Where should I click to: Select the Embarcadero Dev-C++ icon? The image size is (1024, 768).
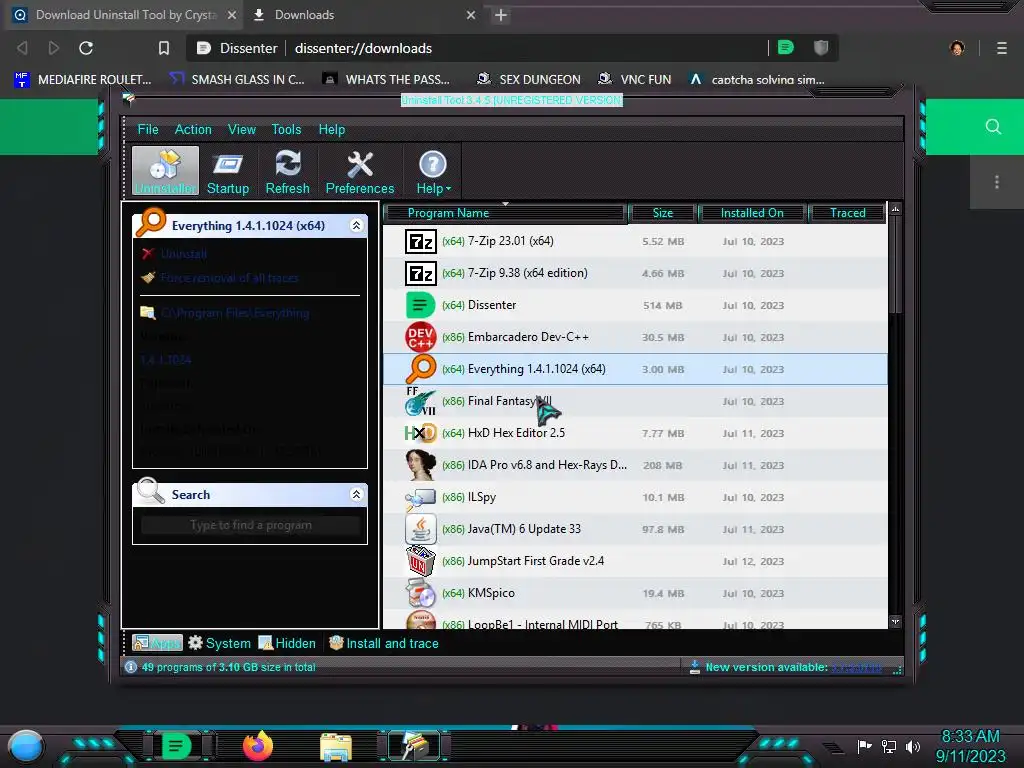point(421,337)
